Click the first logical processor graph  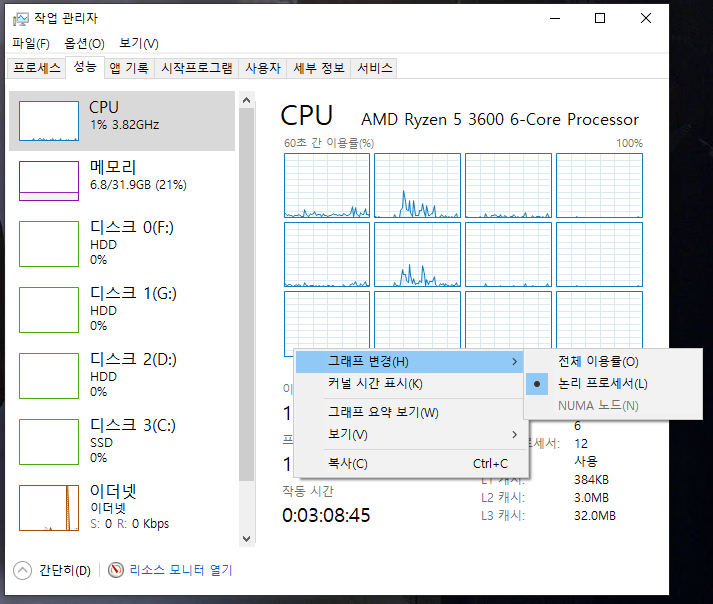point(327,186)
